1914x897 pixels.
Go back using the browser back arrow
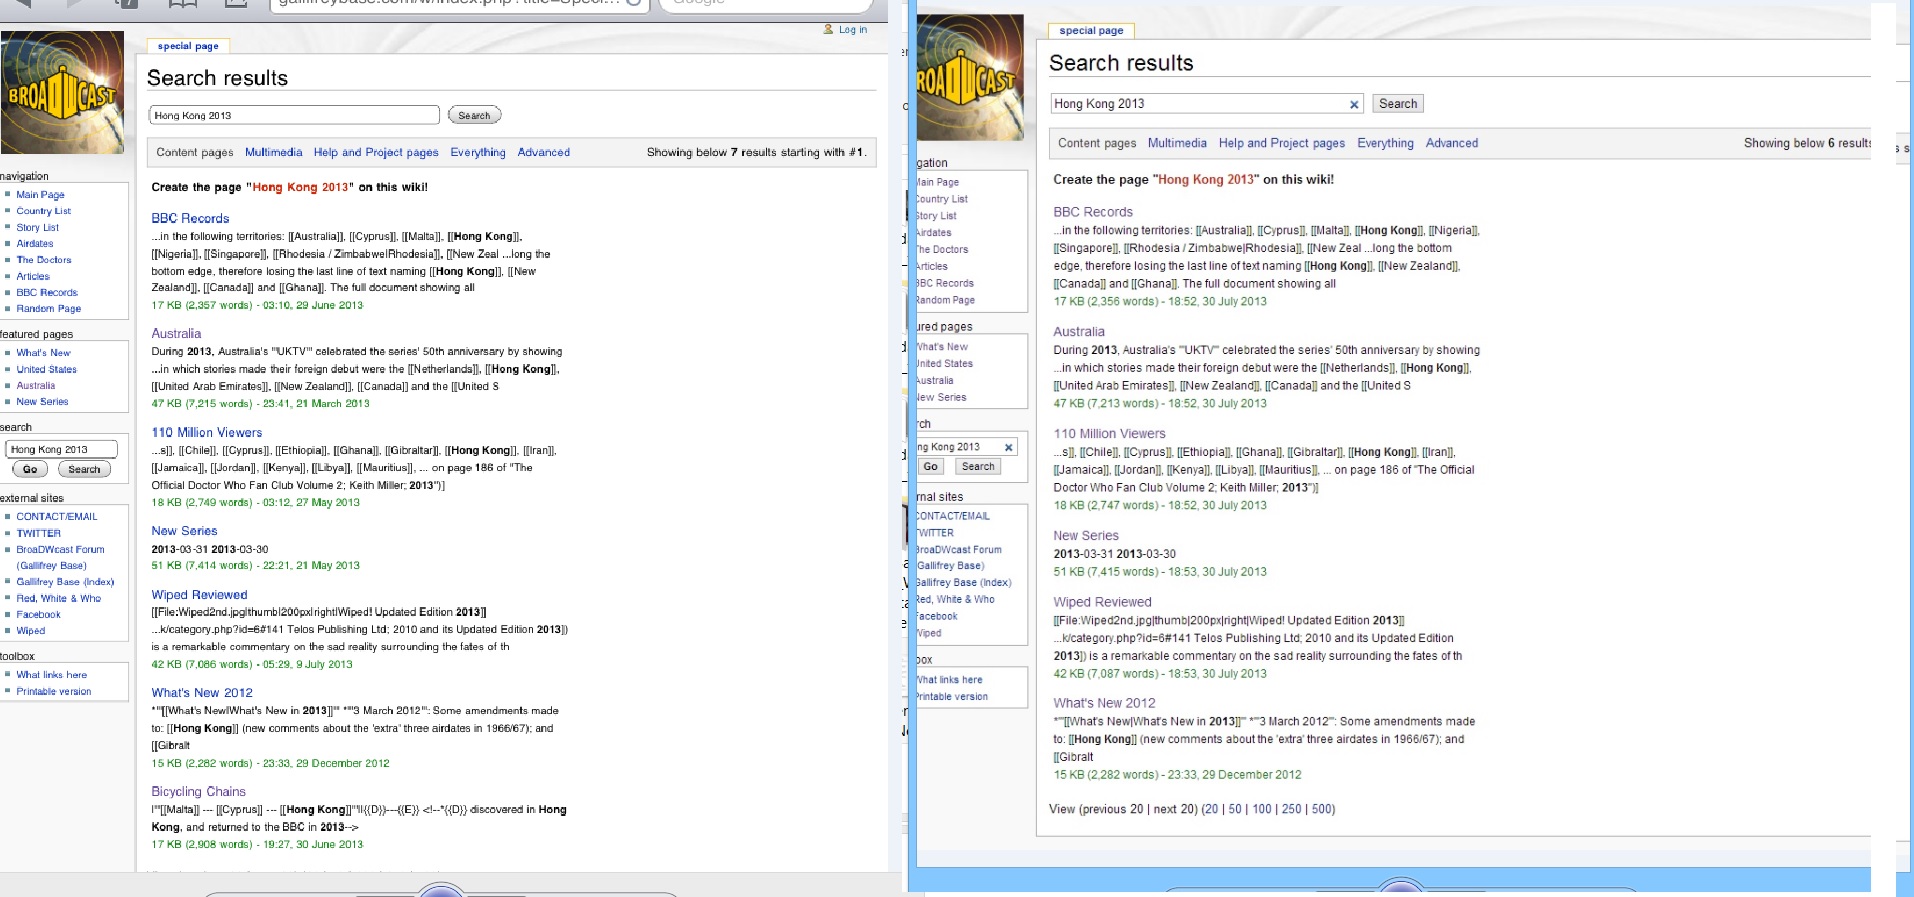pos(22,3)
